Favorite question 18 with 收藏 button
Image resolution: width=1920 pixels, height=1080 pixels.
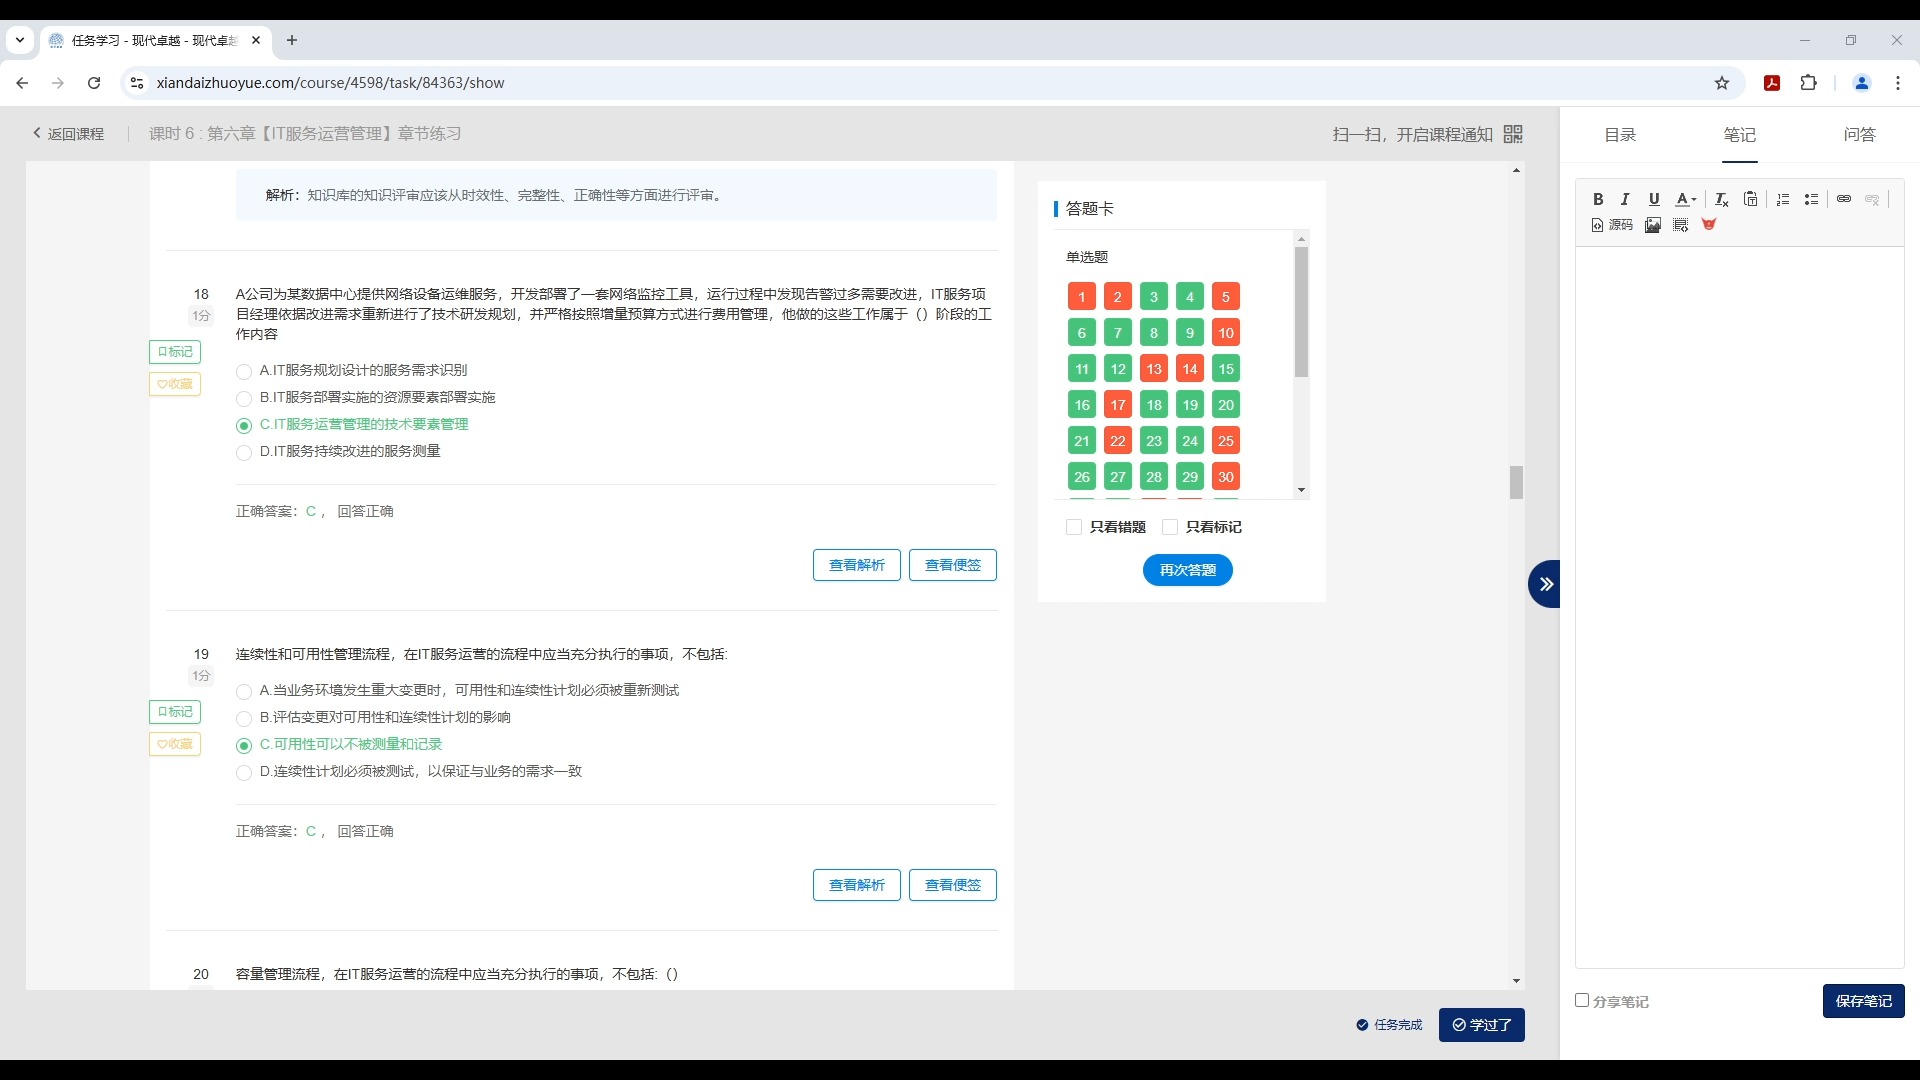pyautogui.click(x=175, y=384)
